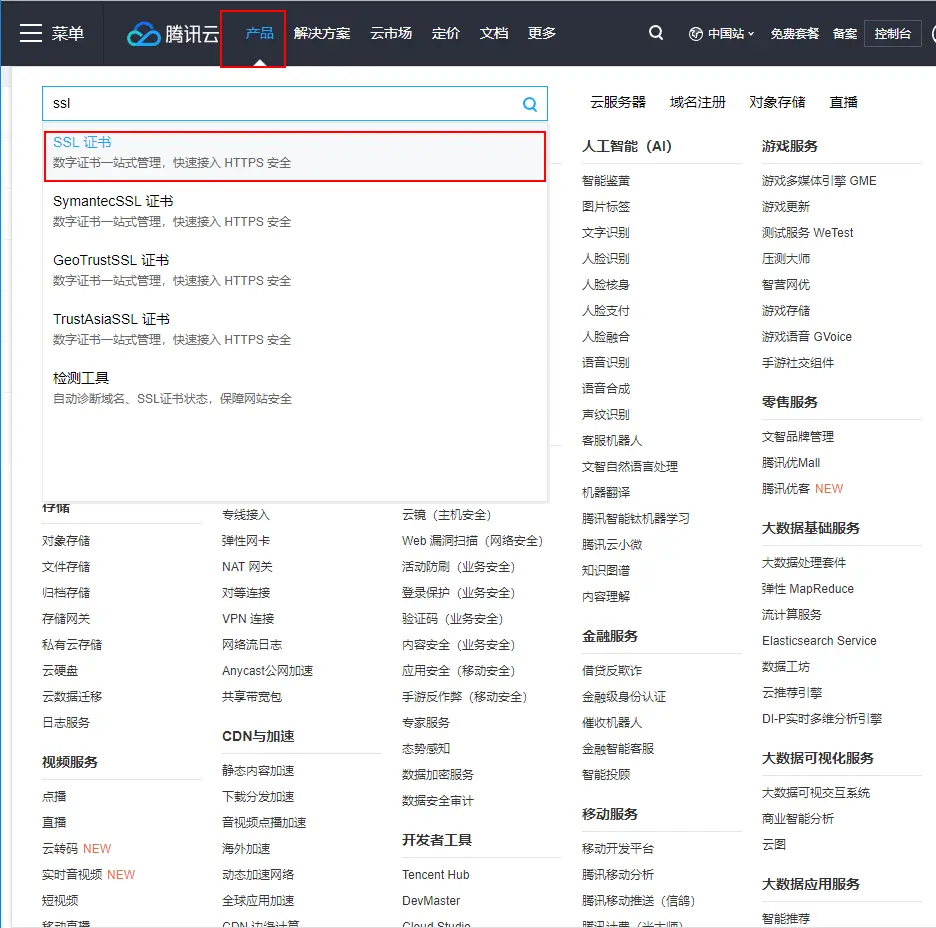
Task: Open 商业智能分析 product
Action: [798, 819]
